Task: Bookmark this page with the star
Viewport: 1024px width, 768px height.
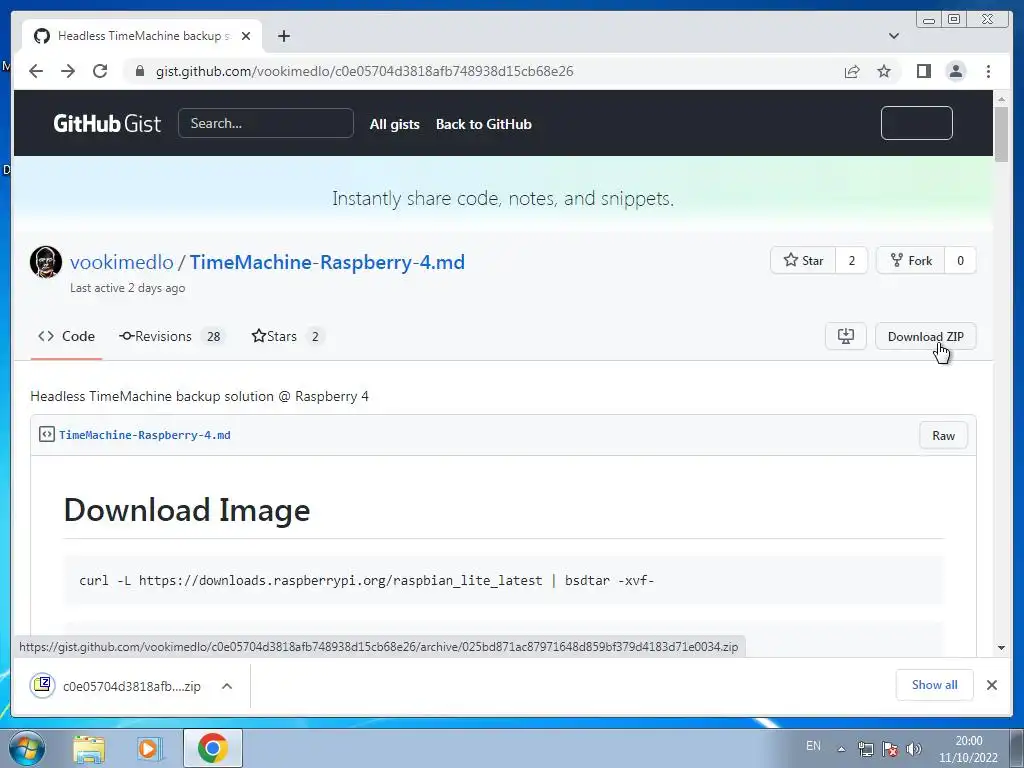Action: point(884,71)
